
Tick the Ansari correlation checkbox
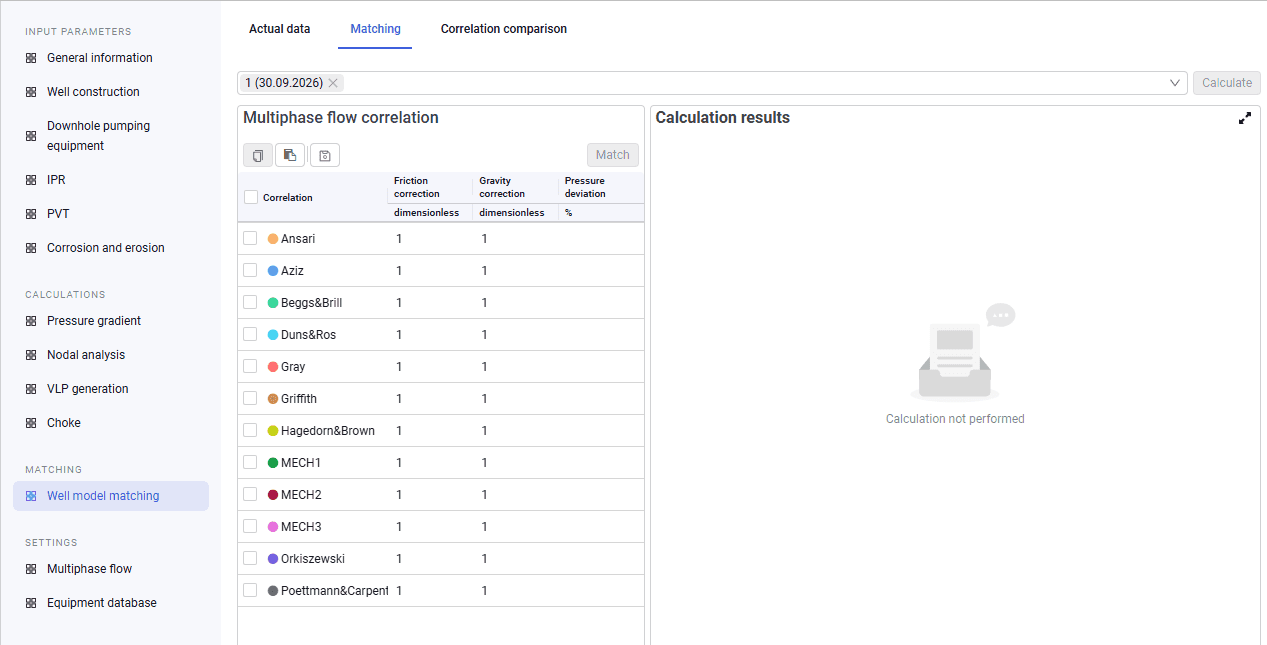coord(250,238)
